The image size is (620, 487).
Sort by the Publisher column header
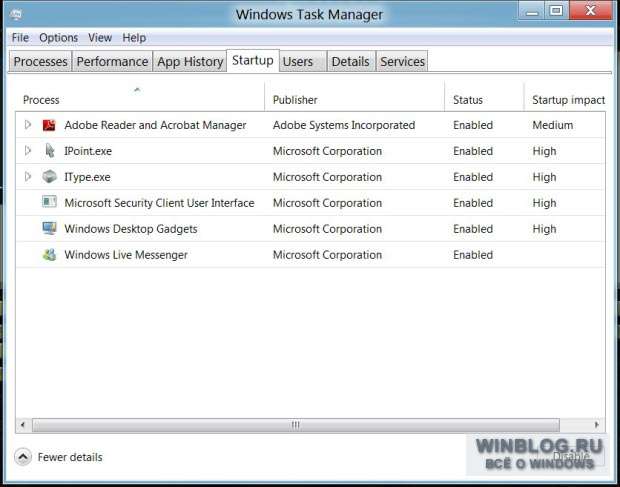click(x=355, y=97)
